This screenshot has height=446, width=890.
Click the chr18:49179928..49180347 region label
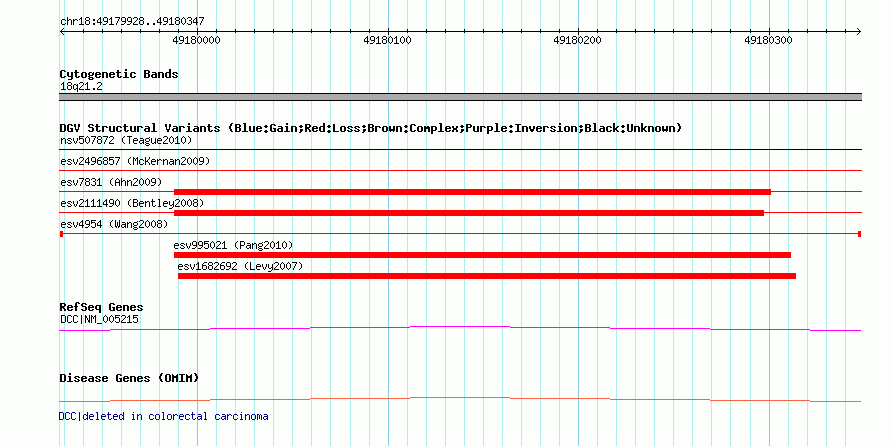[132, 22]
